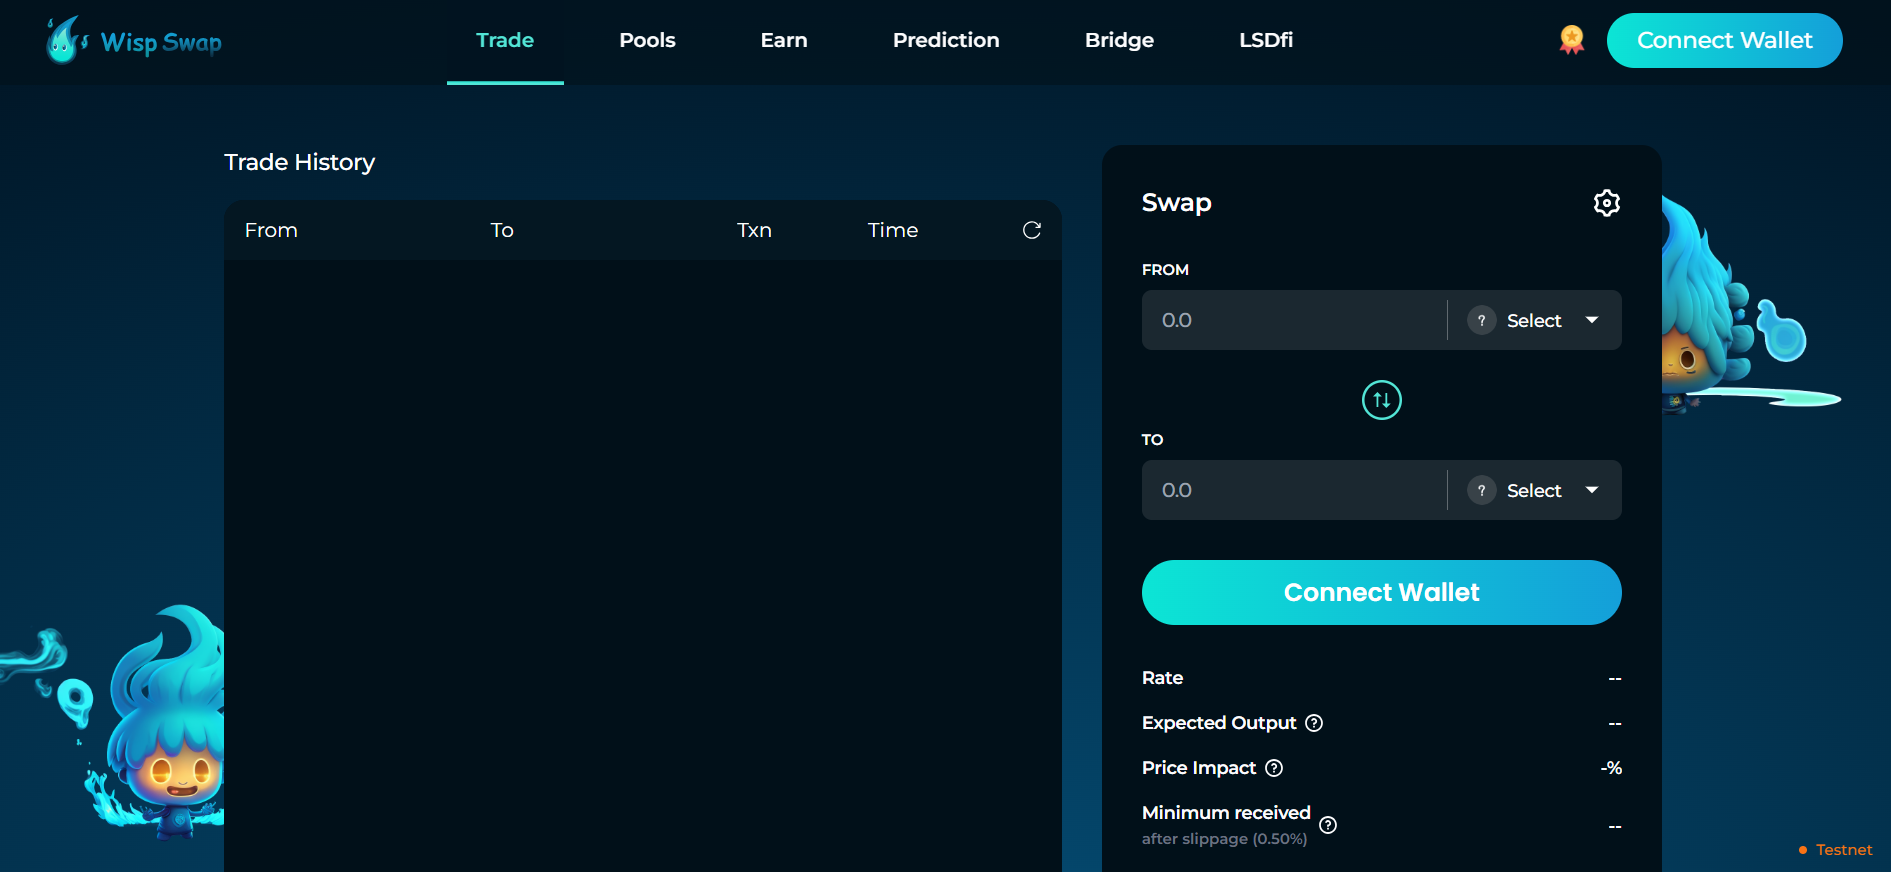Click the Rate label
The image size is (1891, 872).
click(x=1162, y=678)
